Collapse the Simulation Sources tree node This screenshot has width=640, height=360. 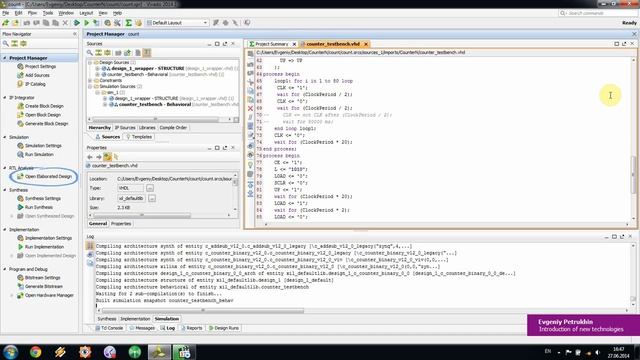[x=90, y=87]
